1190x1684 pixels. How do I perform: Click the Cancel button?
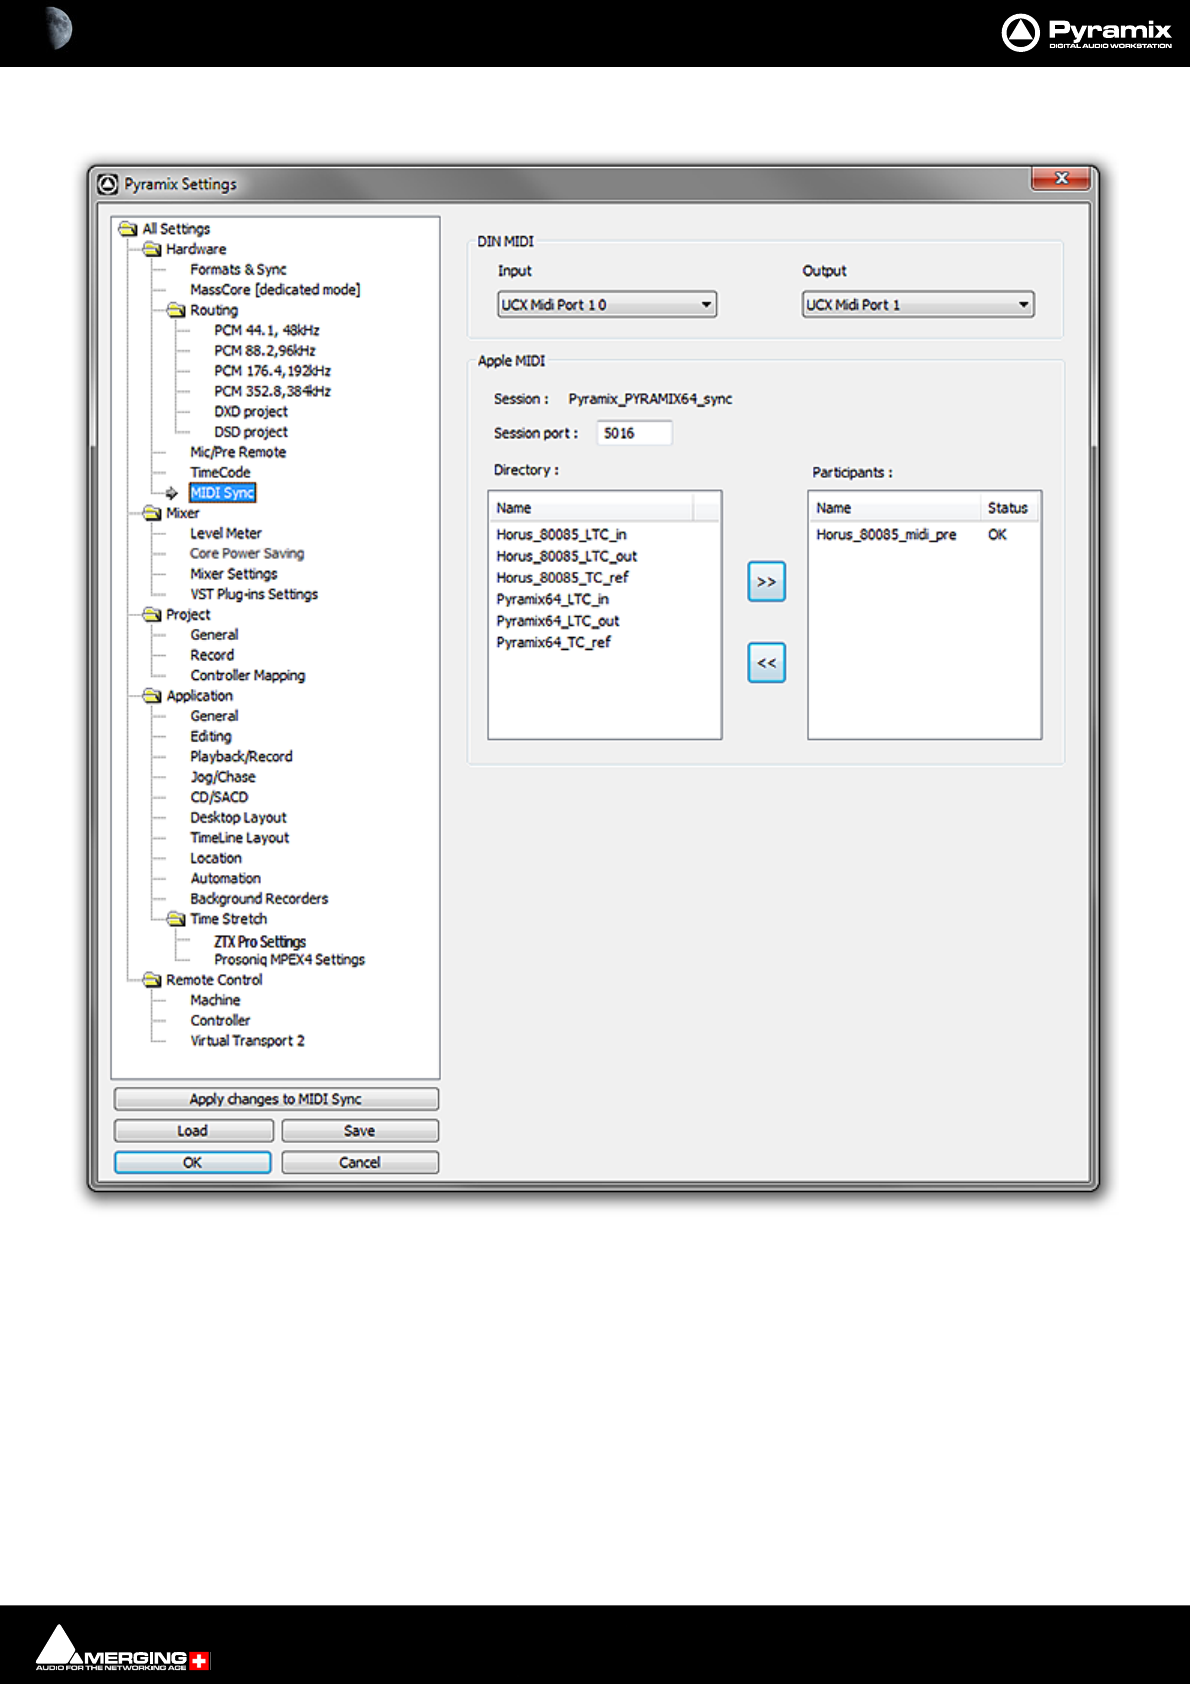[360, 1163]
